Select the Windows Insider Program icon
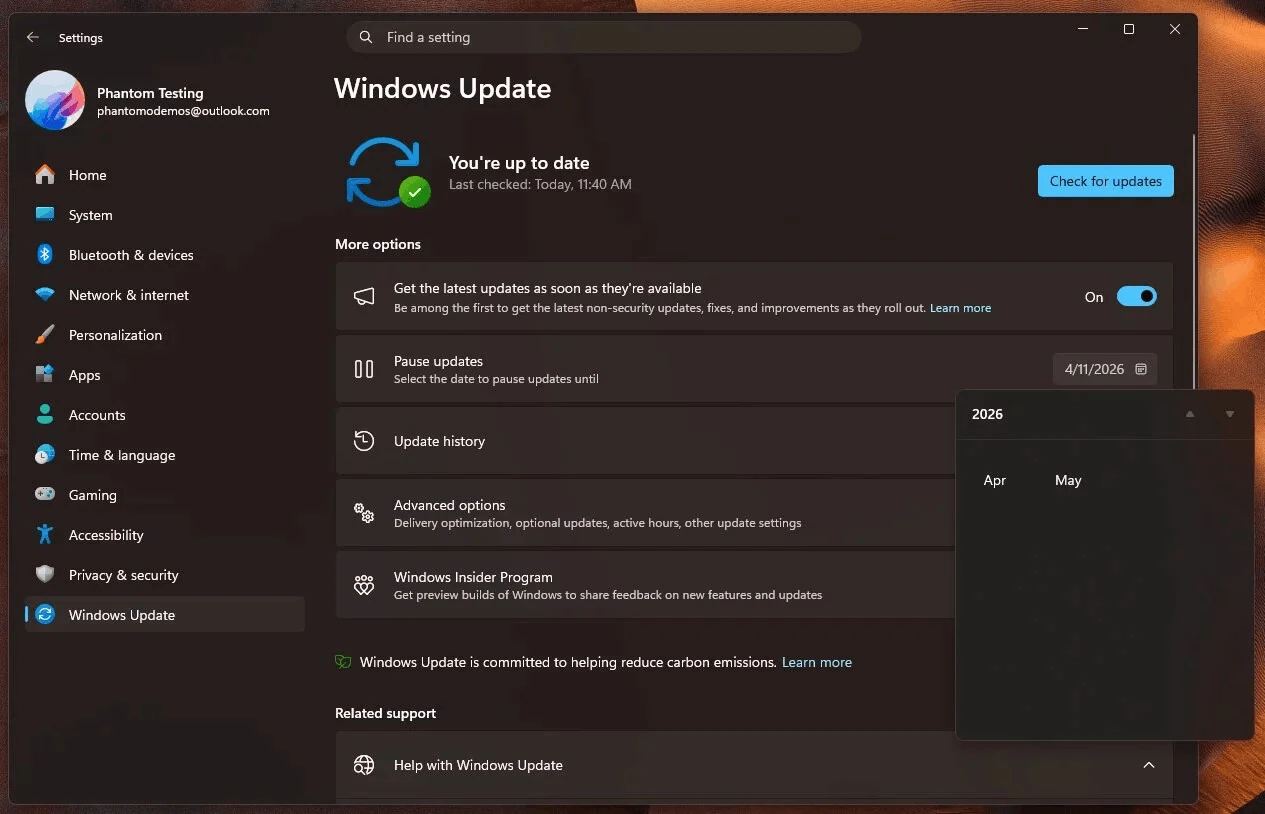 (x=363, y=584)
